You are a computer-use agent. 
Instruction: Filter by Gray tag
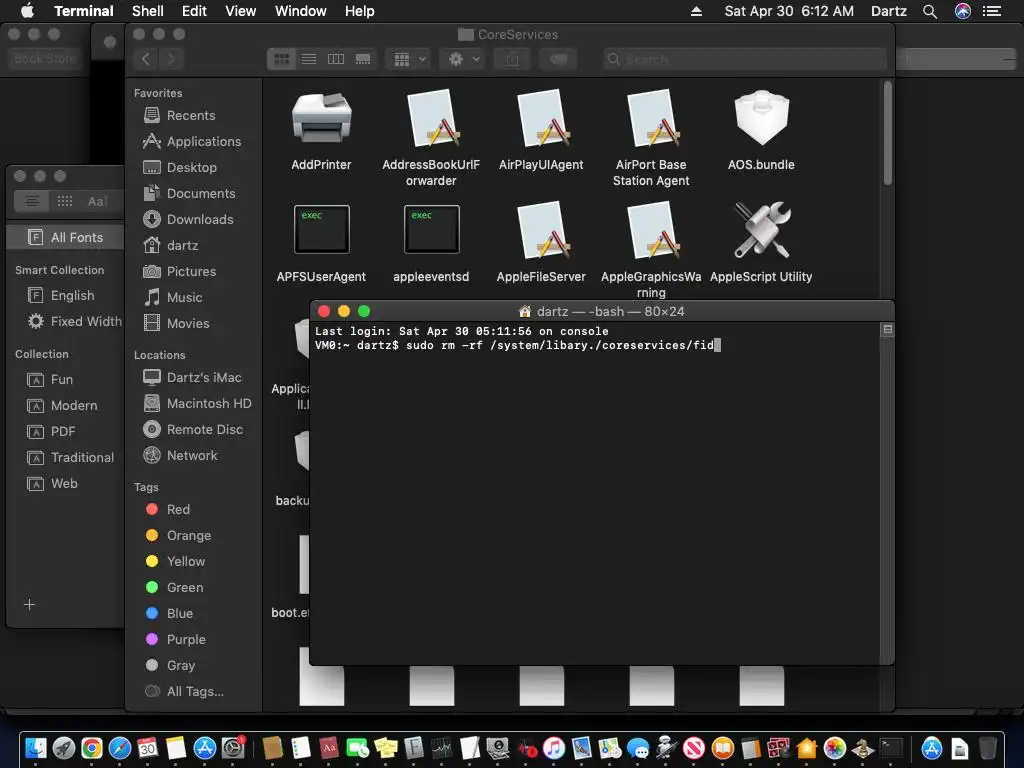coord(170,666)
